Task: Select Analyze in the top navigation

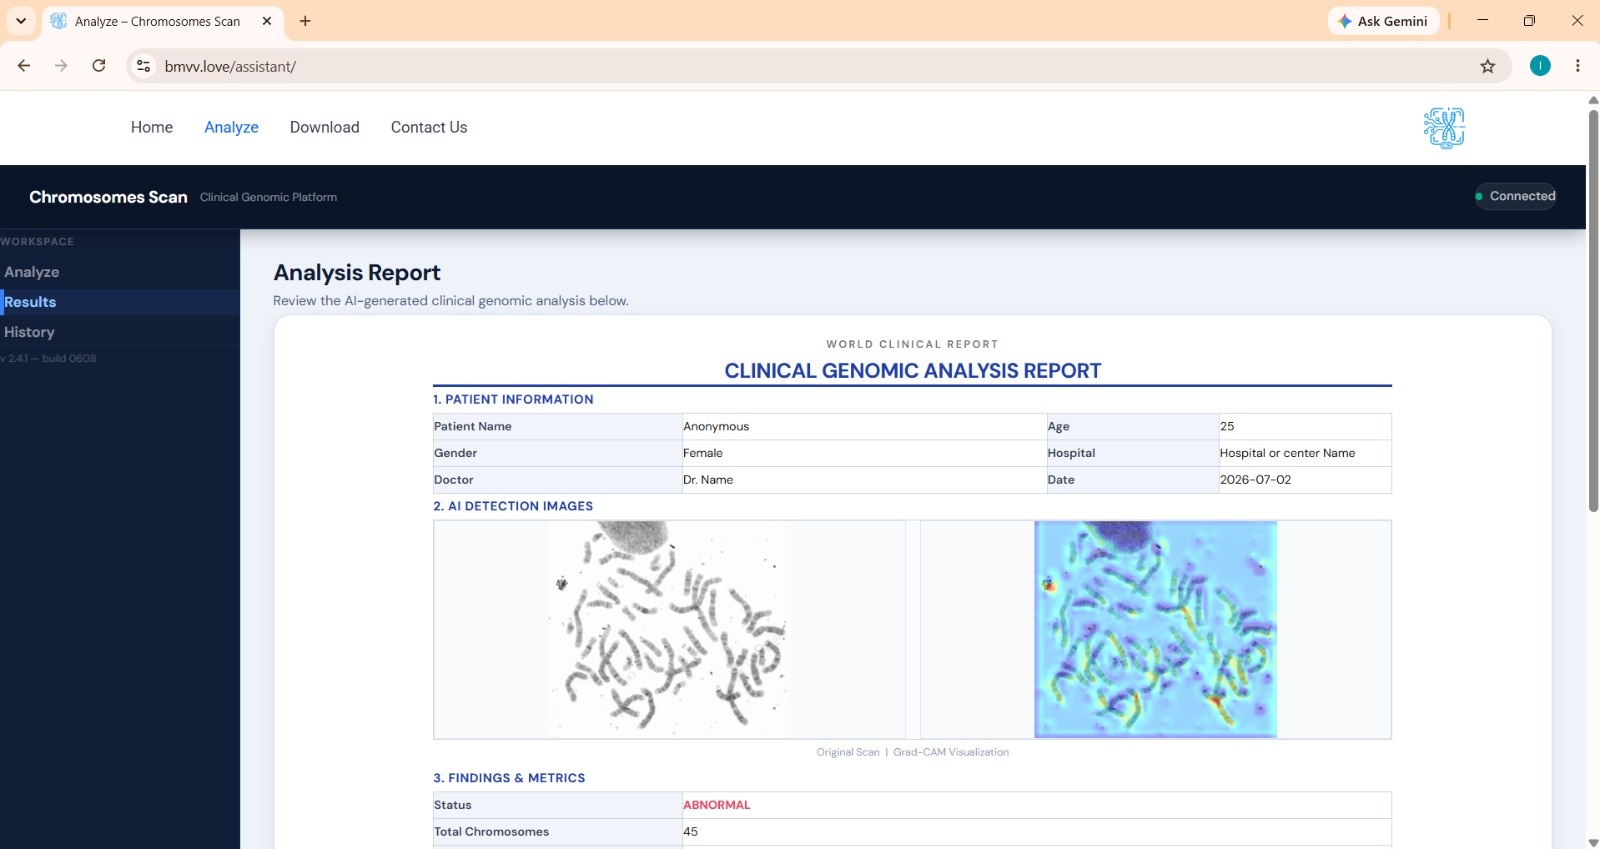Action: click(x=231, y=127)
